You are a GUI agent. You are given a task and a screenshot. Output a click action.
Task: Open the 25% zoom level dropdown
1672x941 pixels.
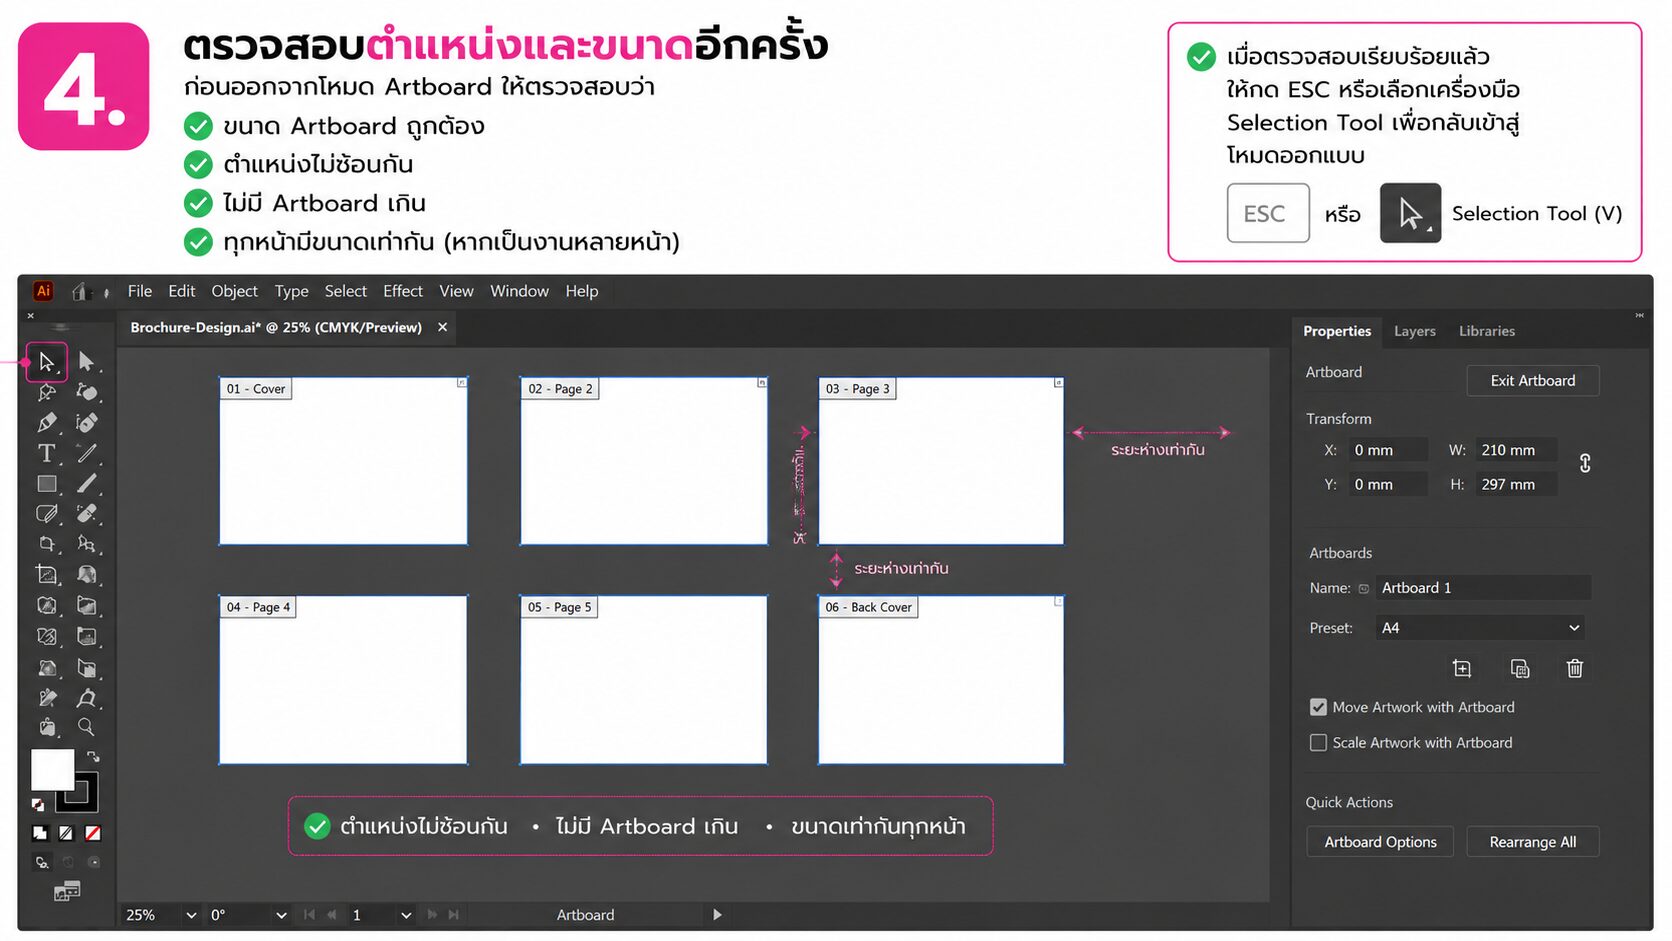pyautogui.click(x=191, y=915)
